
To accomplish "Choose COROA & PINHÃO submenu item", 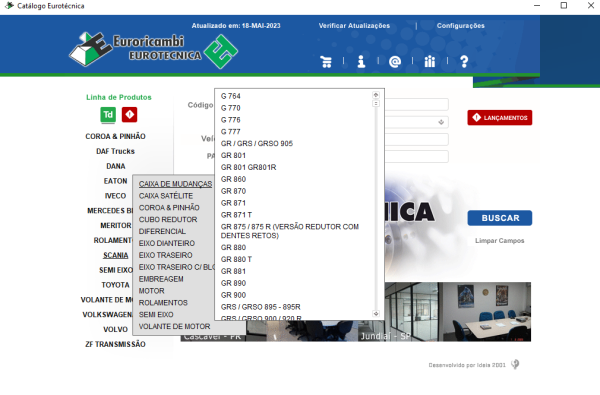I will (x=169, y=207).
